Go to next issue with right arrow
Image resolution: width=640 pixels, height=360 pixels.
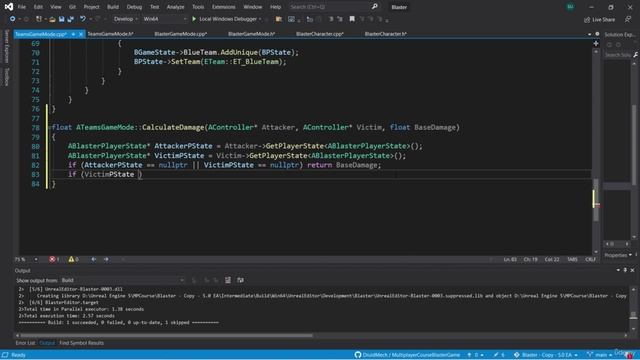tap(106, 259)
